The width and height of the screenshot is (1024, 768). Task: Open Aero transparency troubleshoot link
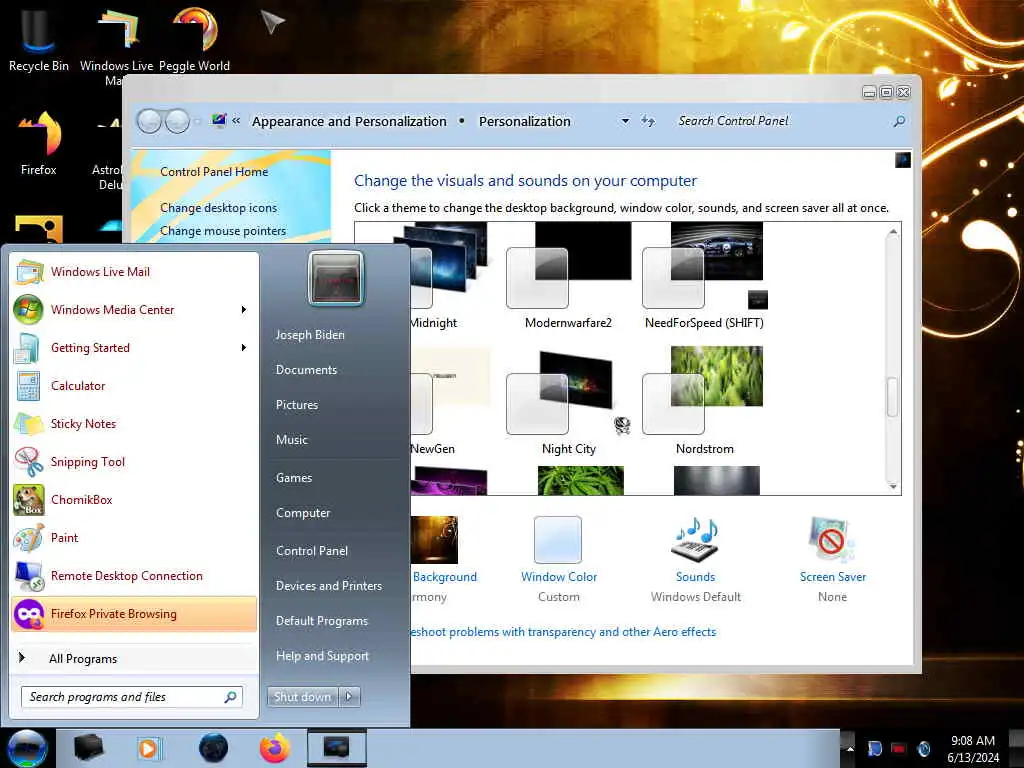click(563, 632)
